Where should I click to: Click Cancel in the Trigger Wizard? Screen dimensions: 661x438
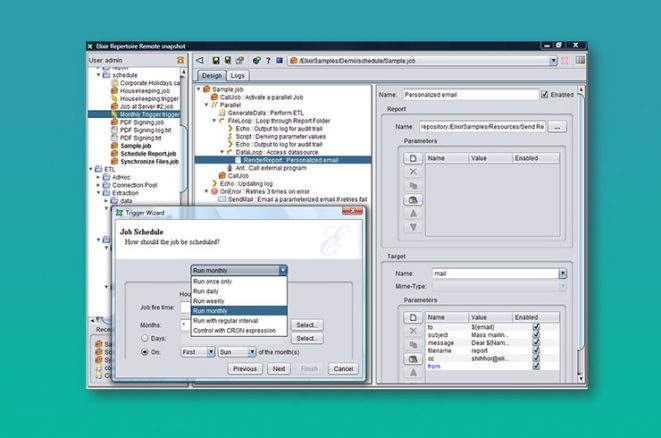click(342, 369)
